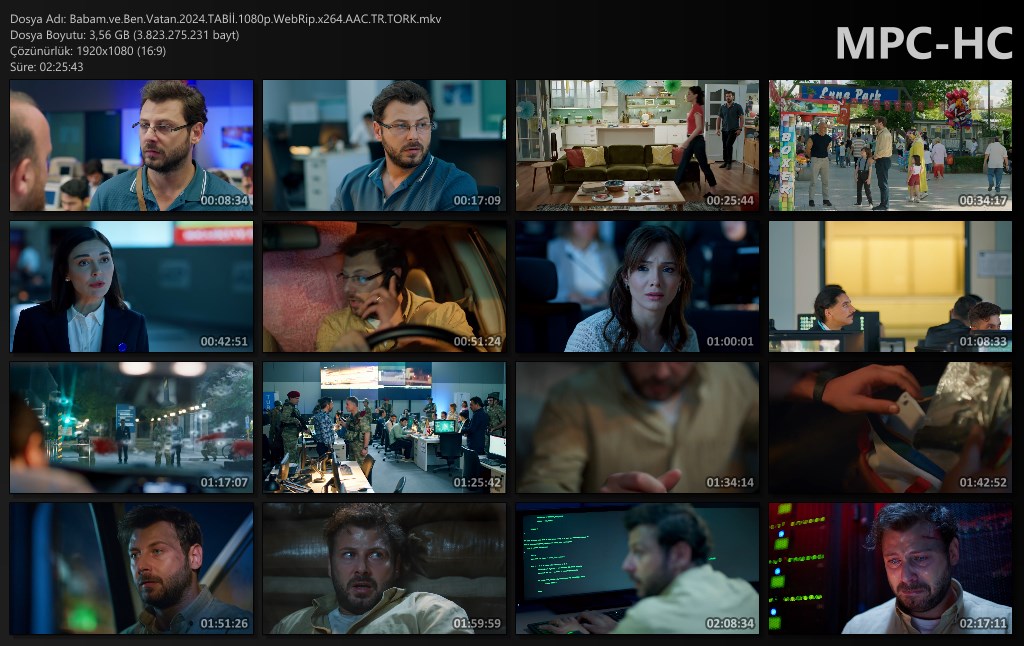1024x646 pixels.
Task: Select the thumbnail stamped 01:00:01
Action: [637, 287]
